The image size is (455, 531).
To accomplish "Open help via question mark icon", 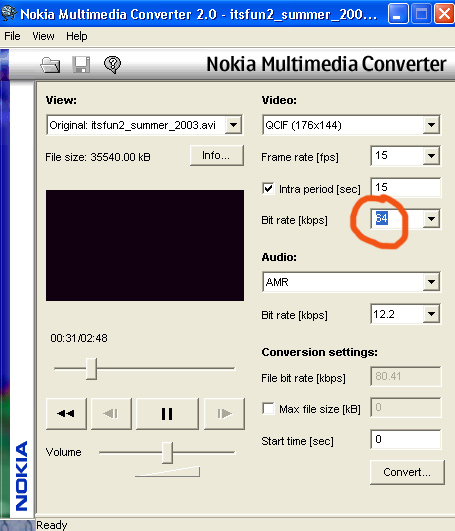I will [112, 64].
